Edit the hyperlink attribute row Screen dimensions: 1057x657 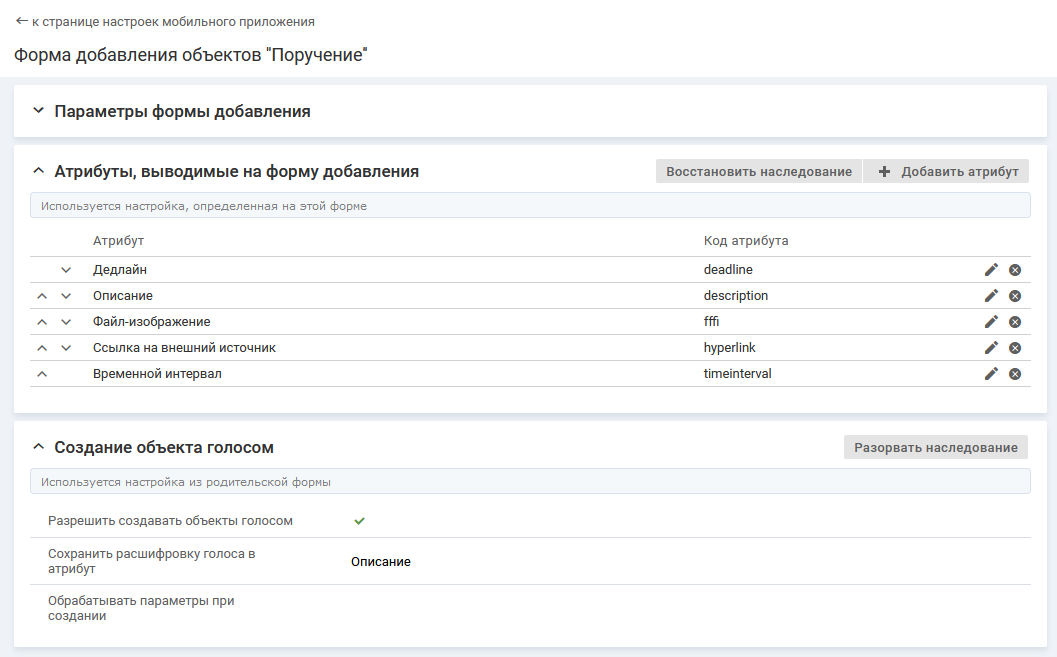(991, 348)
